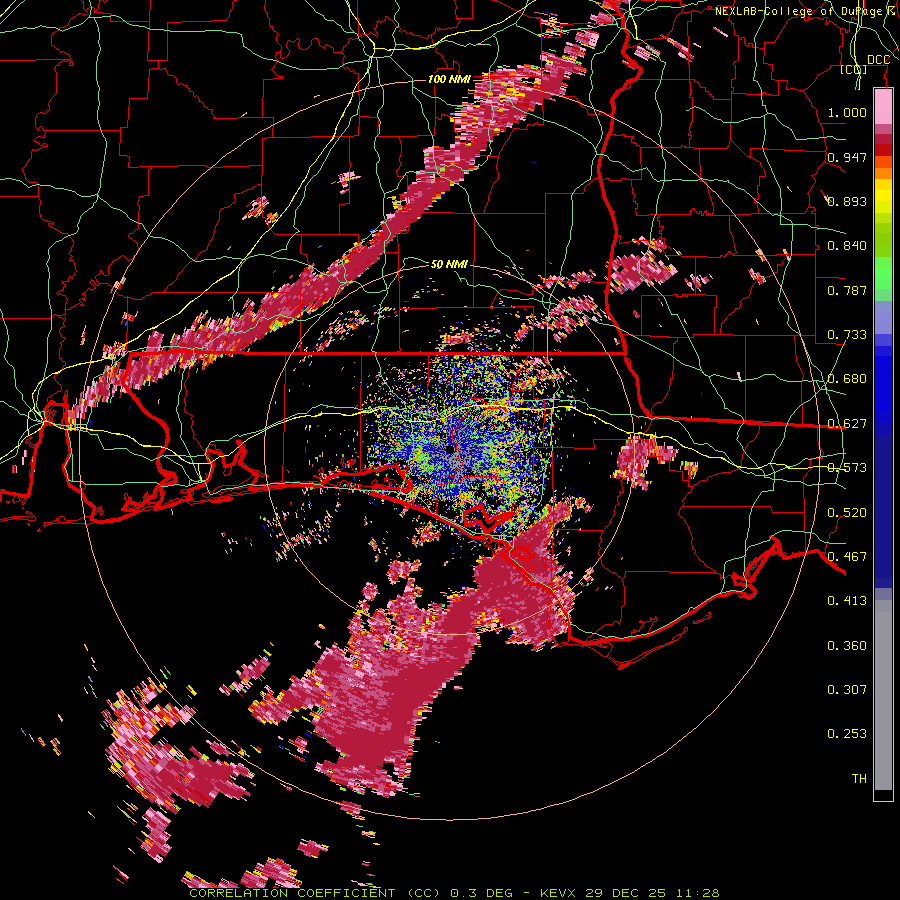Screen dimensions: 900x900
Task: Click the 0.733 legend value
Action: point(847,335)
